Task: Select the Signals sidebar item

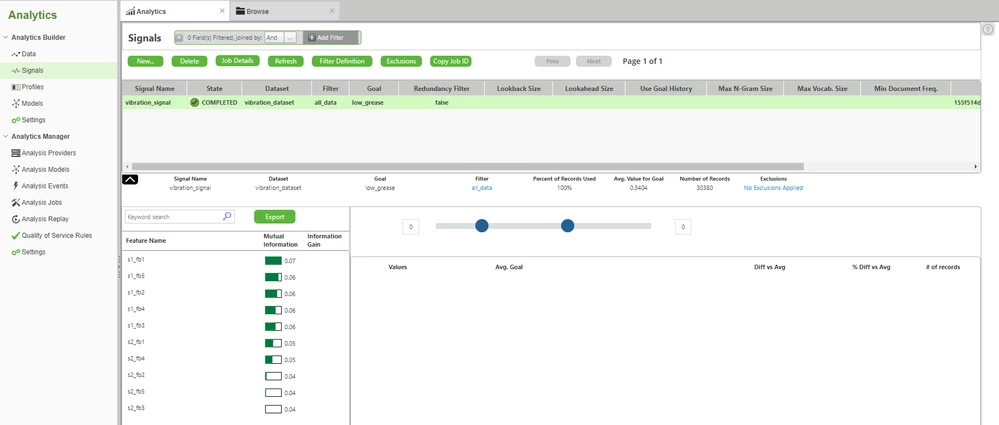Action: click(27, 71)
